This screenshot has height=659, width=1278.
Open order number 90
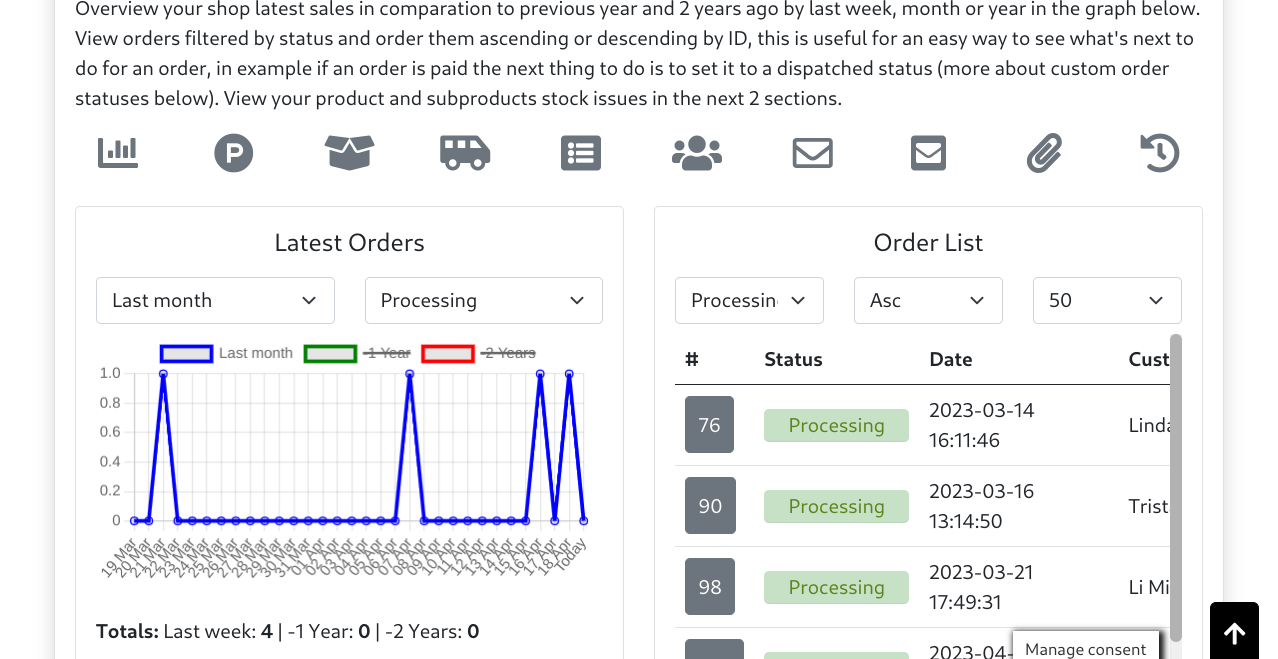pyautogui.click(x=710, y=506)
